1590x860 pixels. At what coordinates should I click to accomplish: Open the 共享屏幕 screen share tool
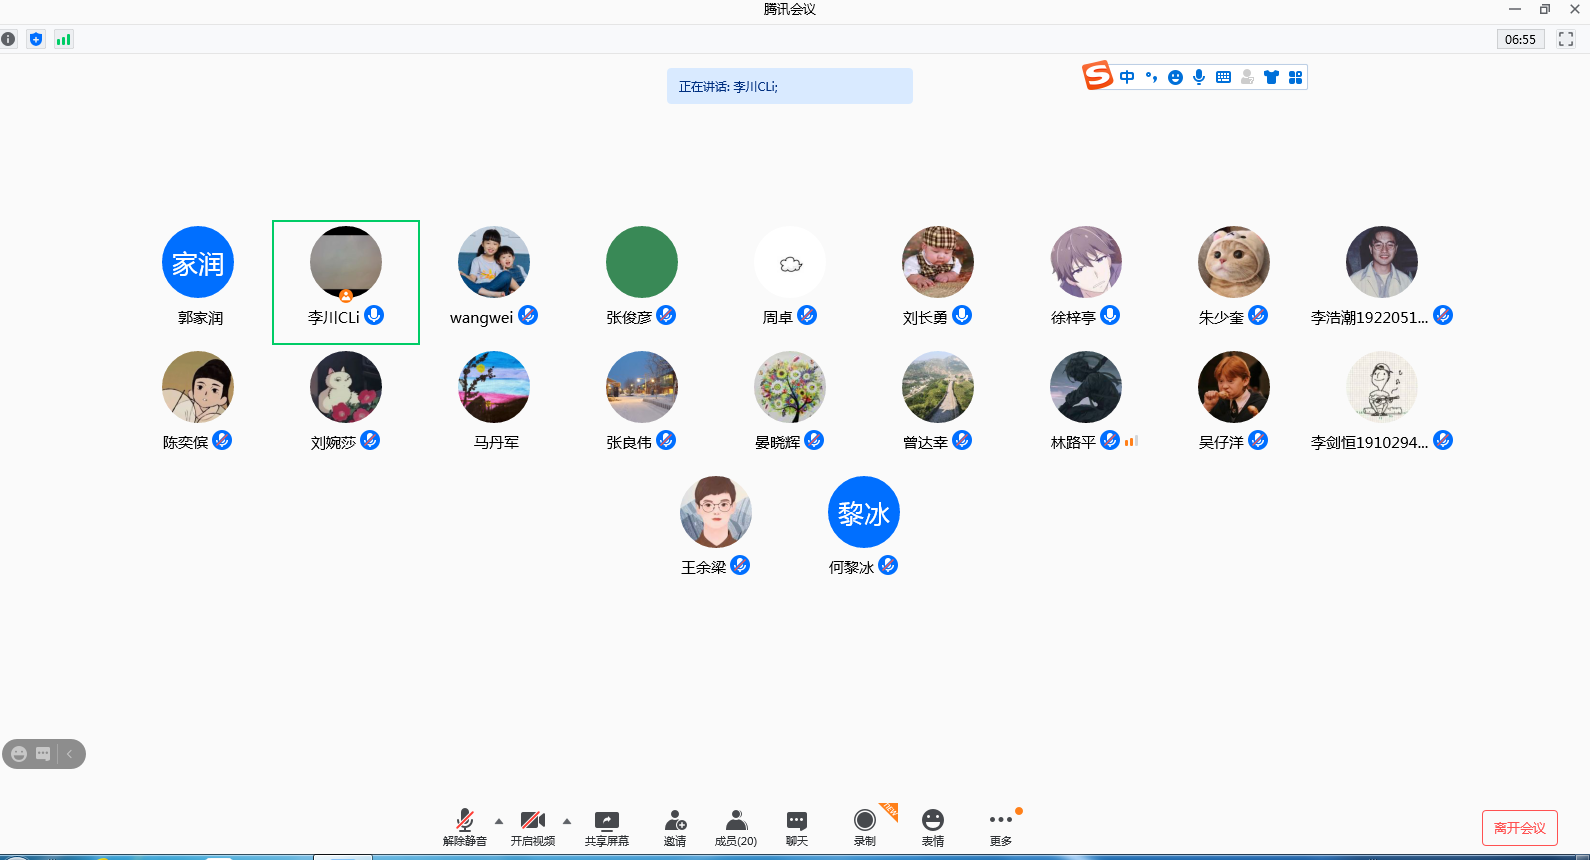[x=607, y=827]
